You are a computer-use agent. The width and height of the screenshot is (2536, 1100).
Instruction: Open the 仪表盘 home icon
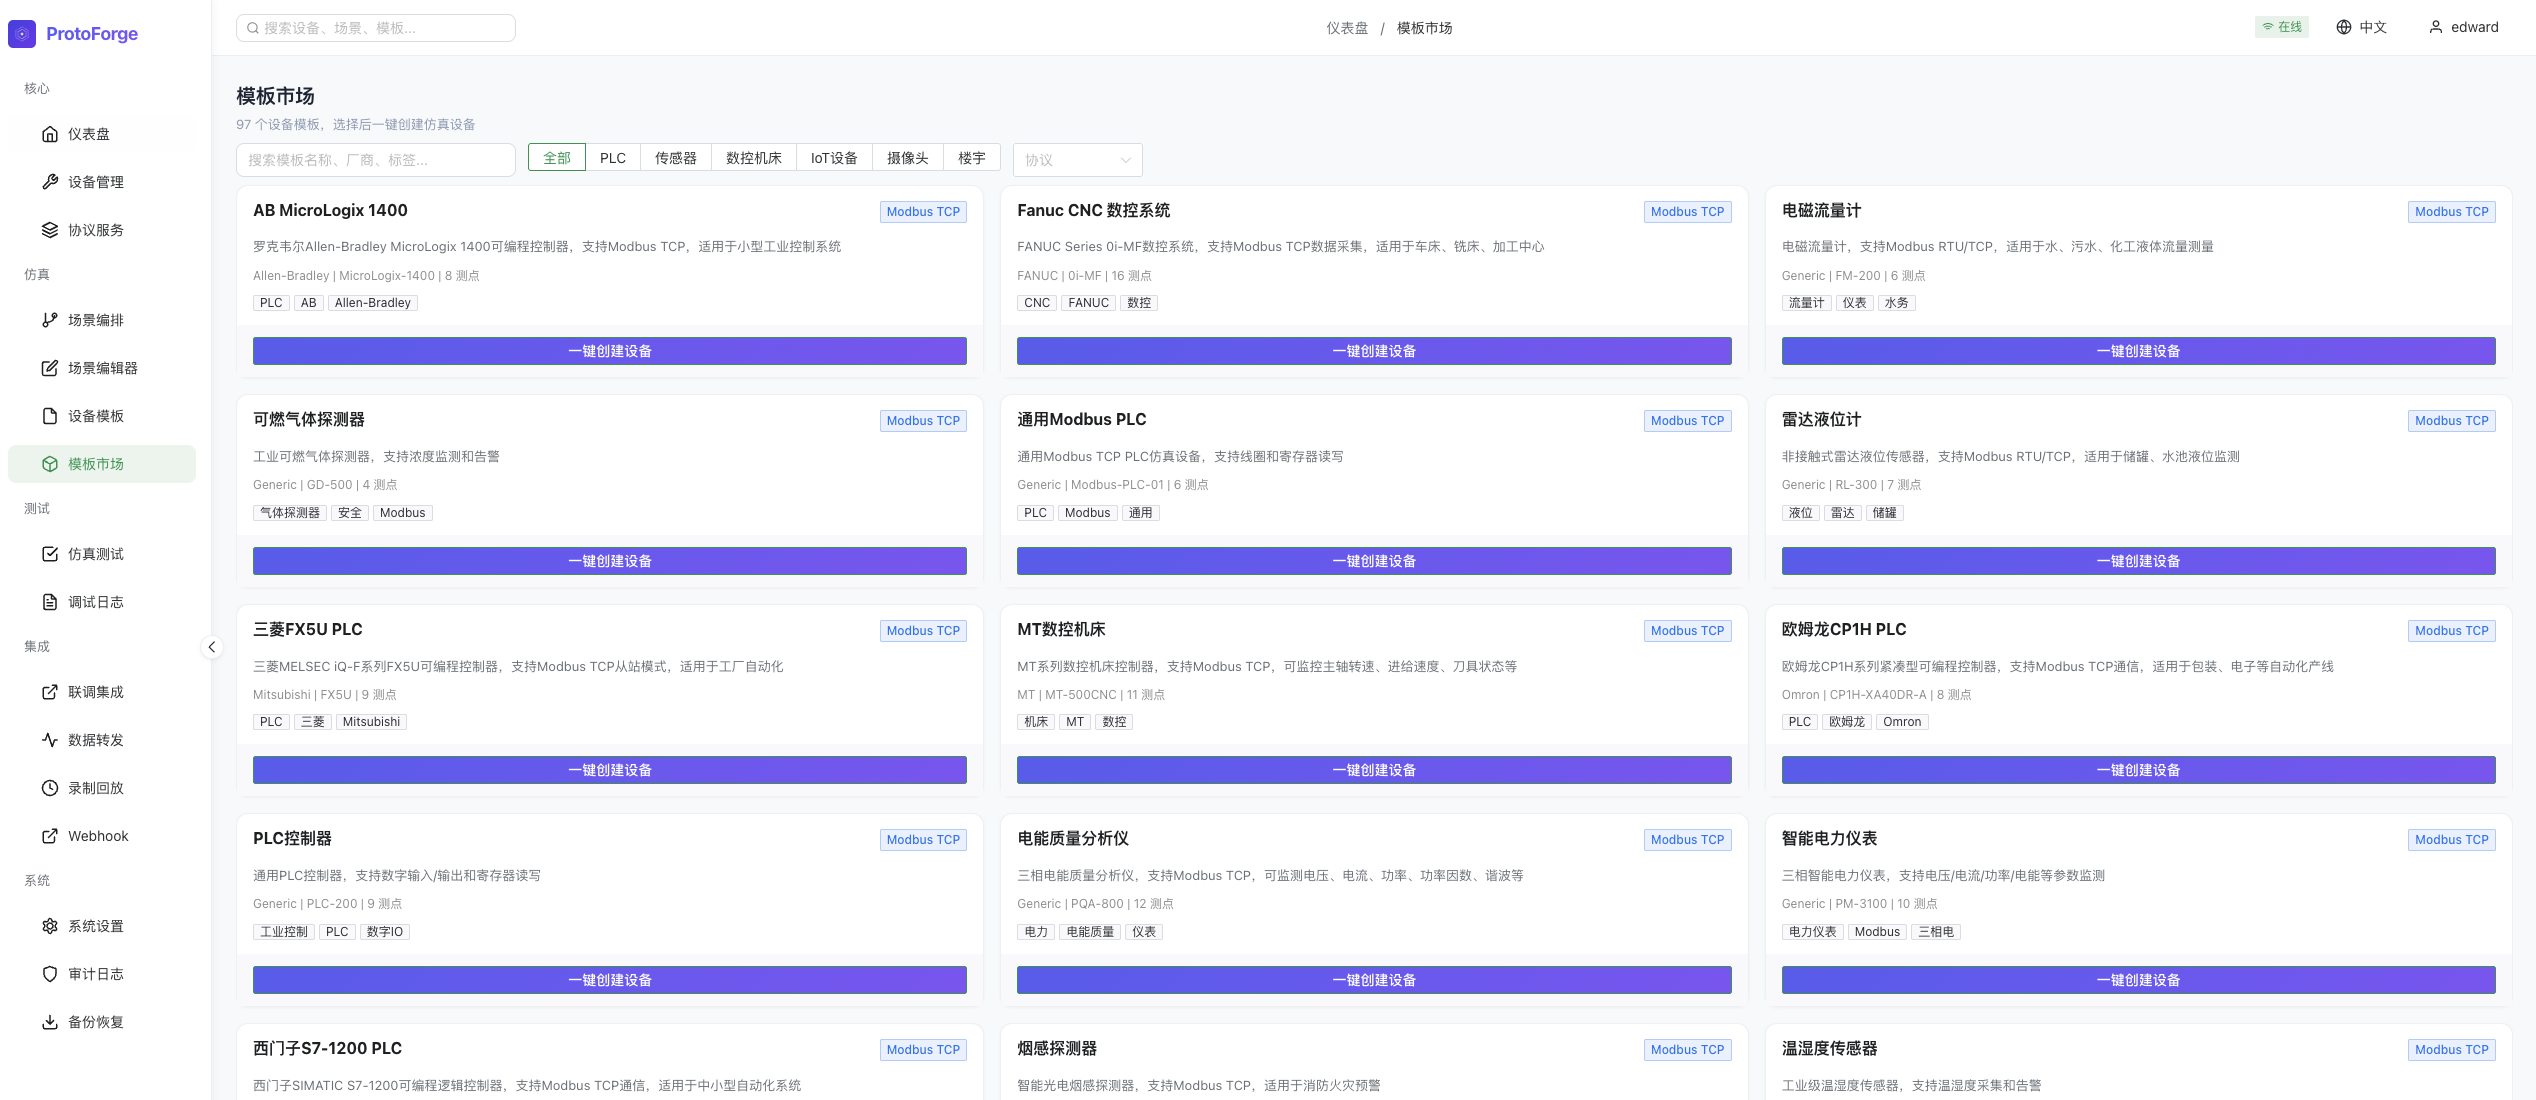[50, 134]
